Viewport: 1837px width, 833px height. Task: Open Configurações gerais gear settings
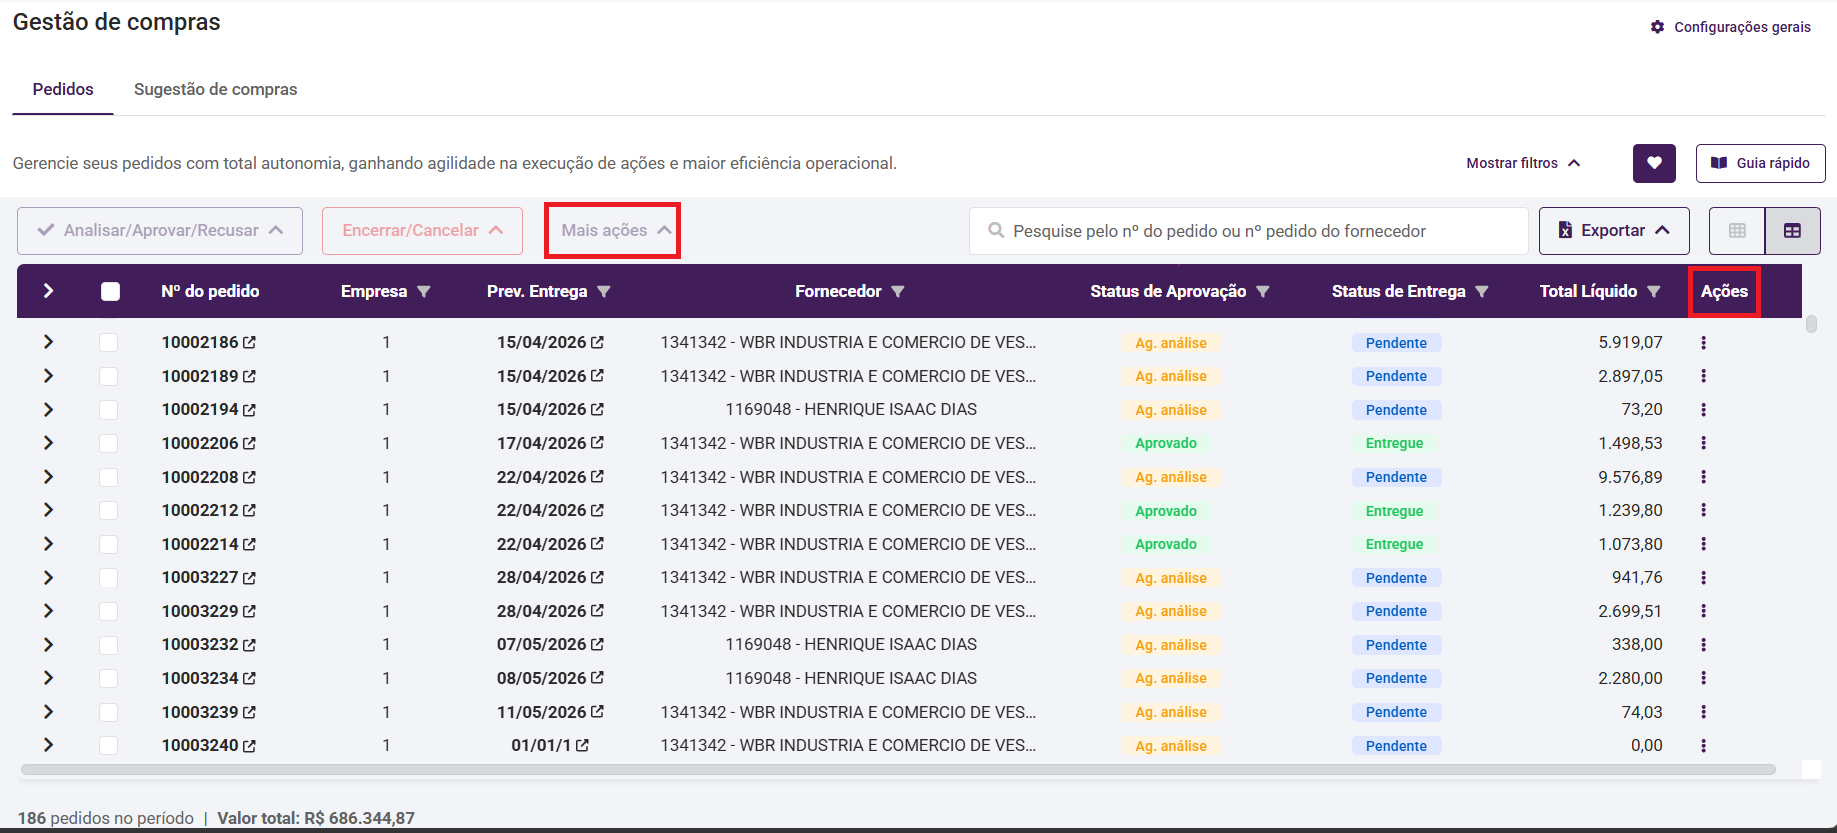(1730, 27)
